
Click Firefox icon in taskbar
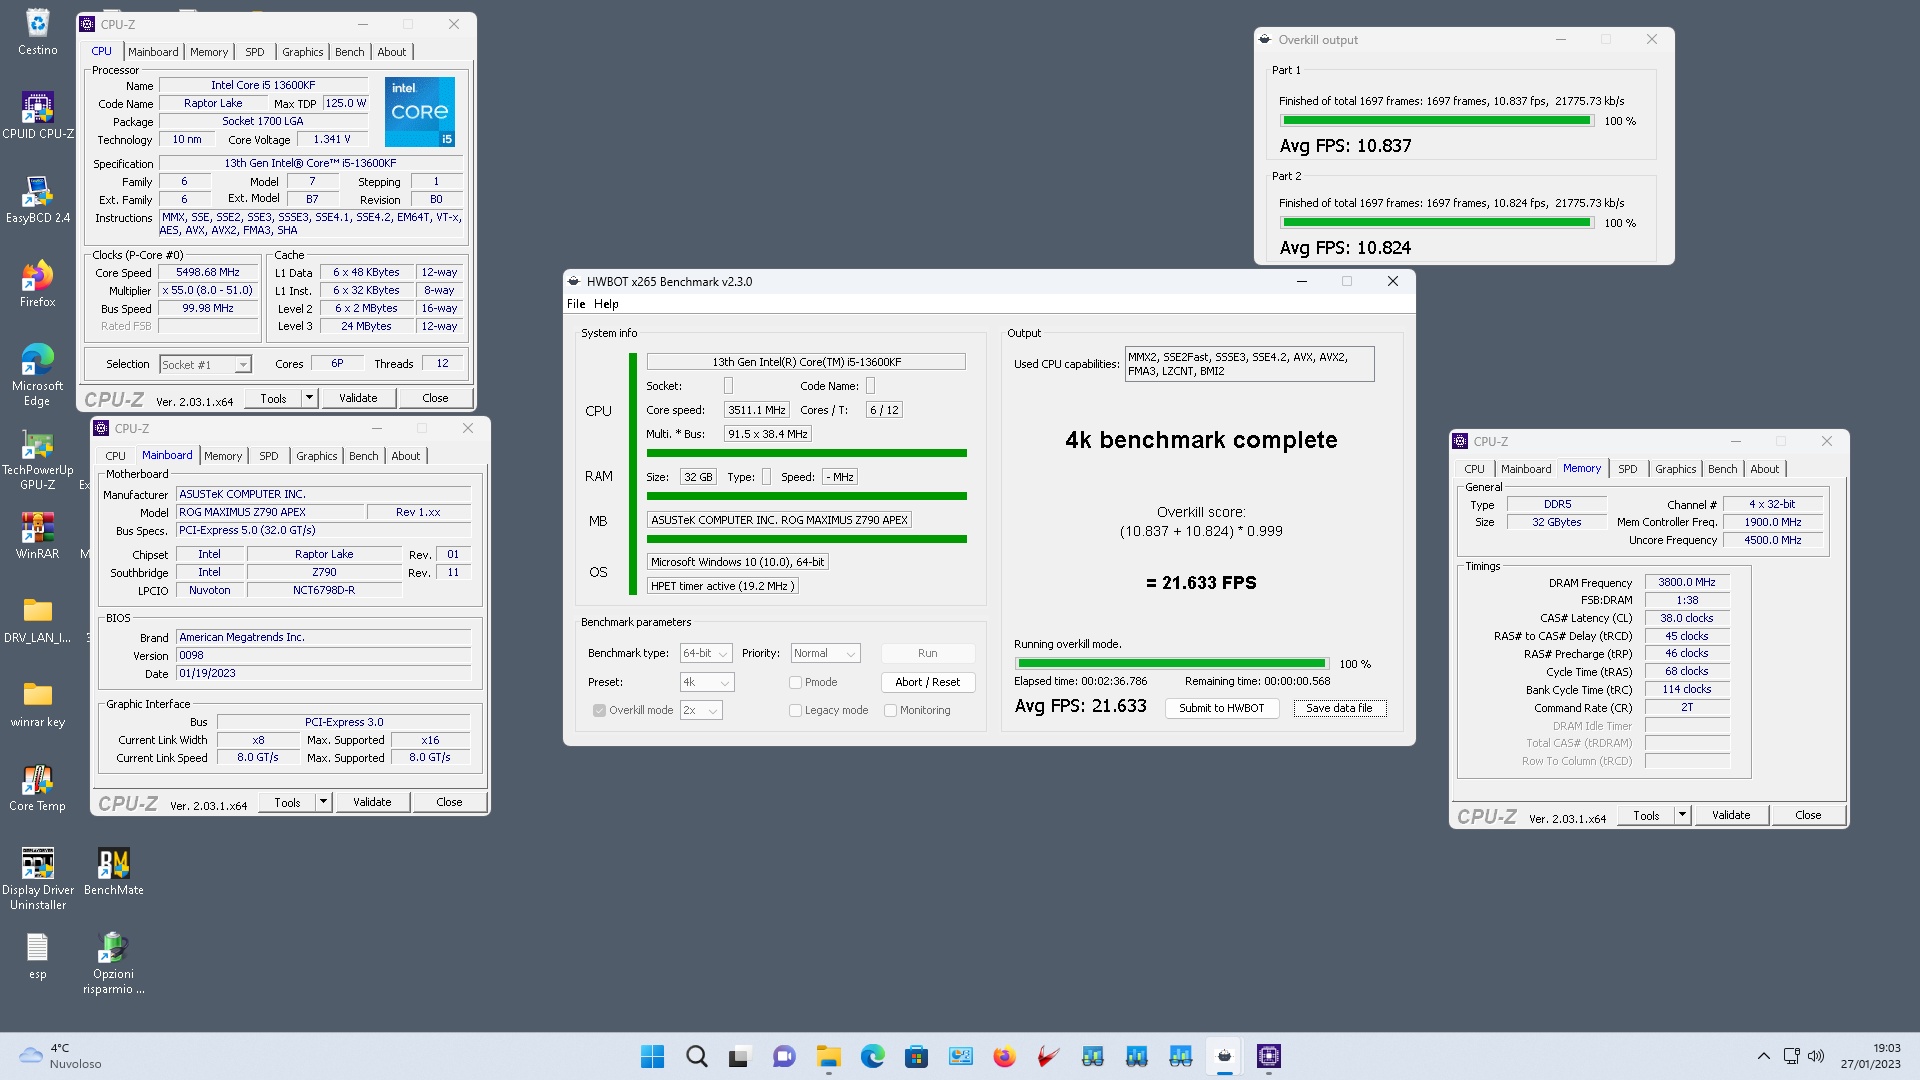pos(1004,1056)
